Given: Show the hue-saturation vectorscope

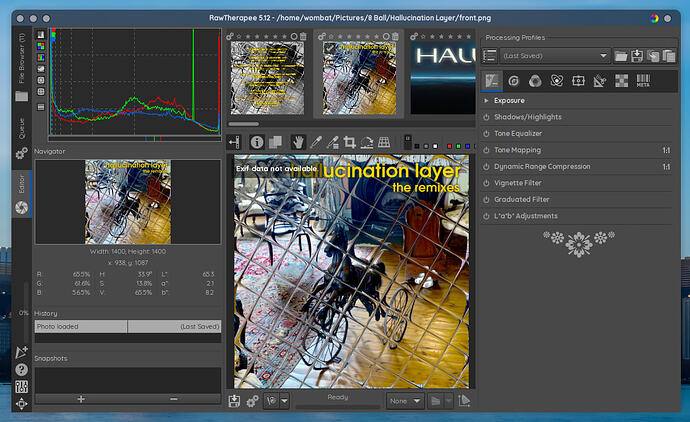Looking at the screenshot, I should pos(40,80).
